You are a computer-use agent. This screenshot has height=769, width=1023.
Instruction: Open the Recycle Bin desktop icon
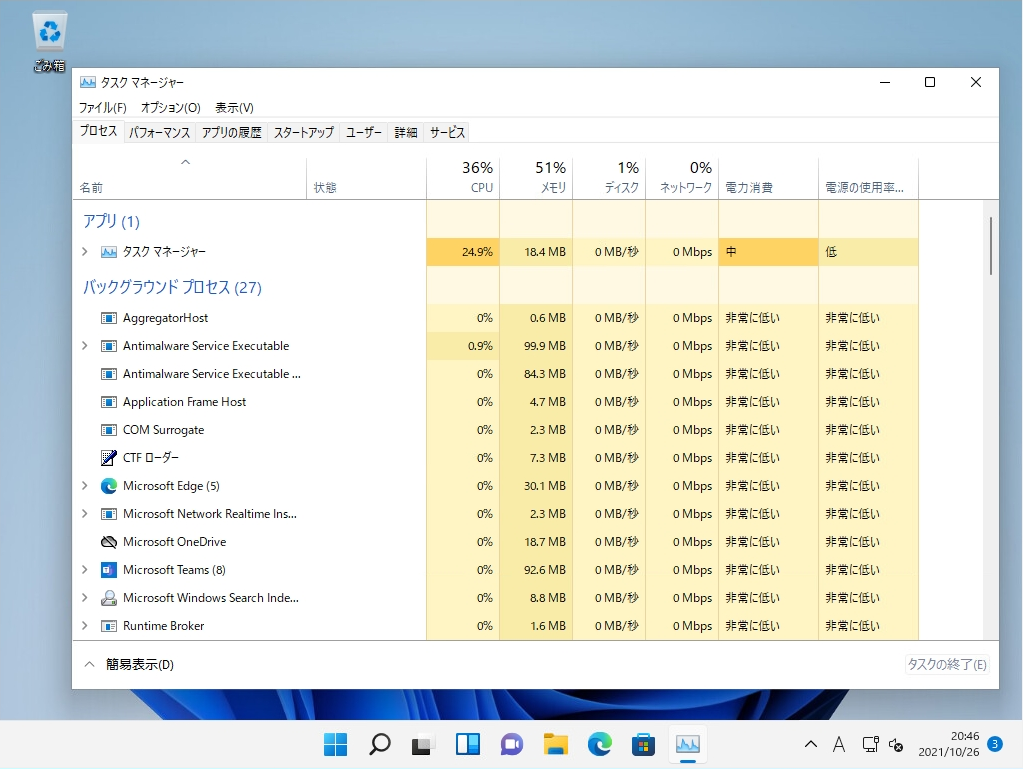50,41
